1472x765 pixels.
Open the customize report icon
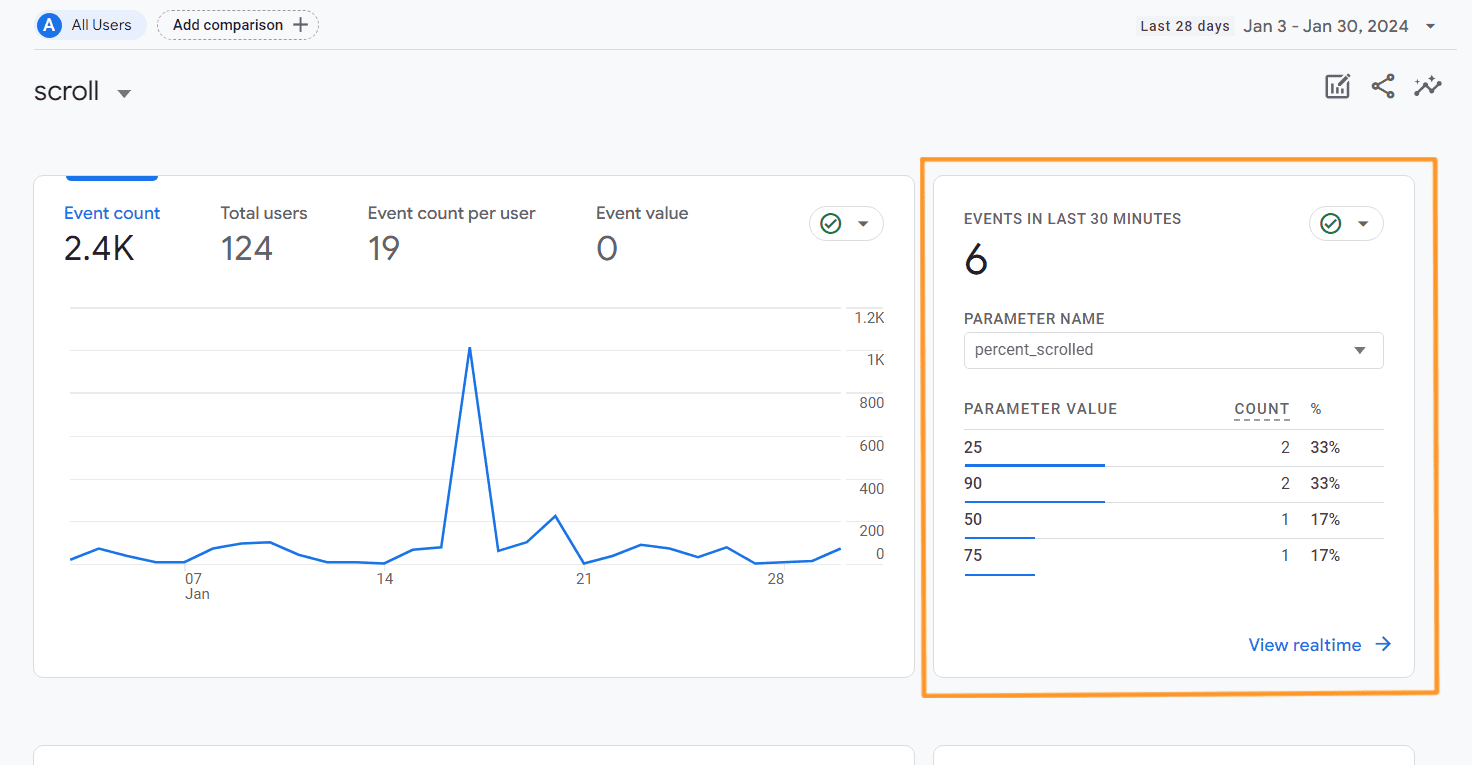click(x=1337, y=87)
